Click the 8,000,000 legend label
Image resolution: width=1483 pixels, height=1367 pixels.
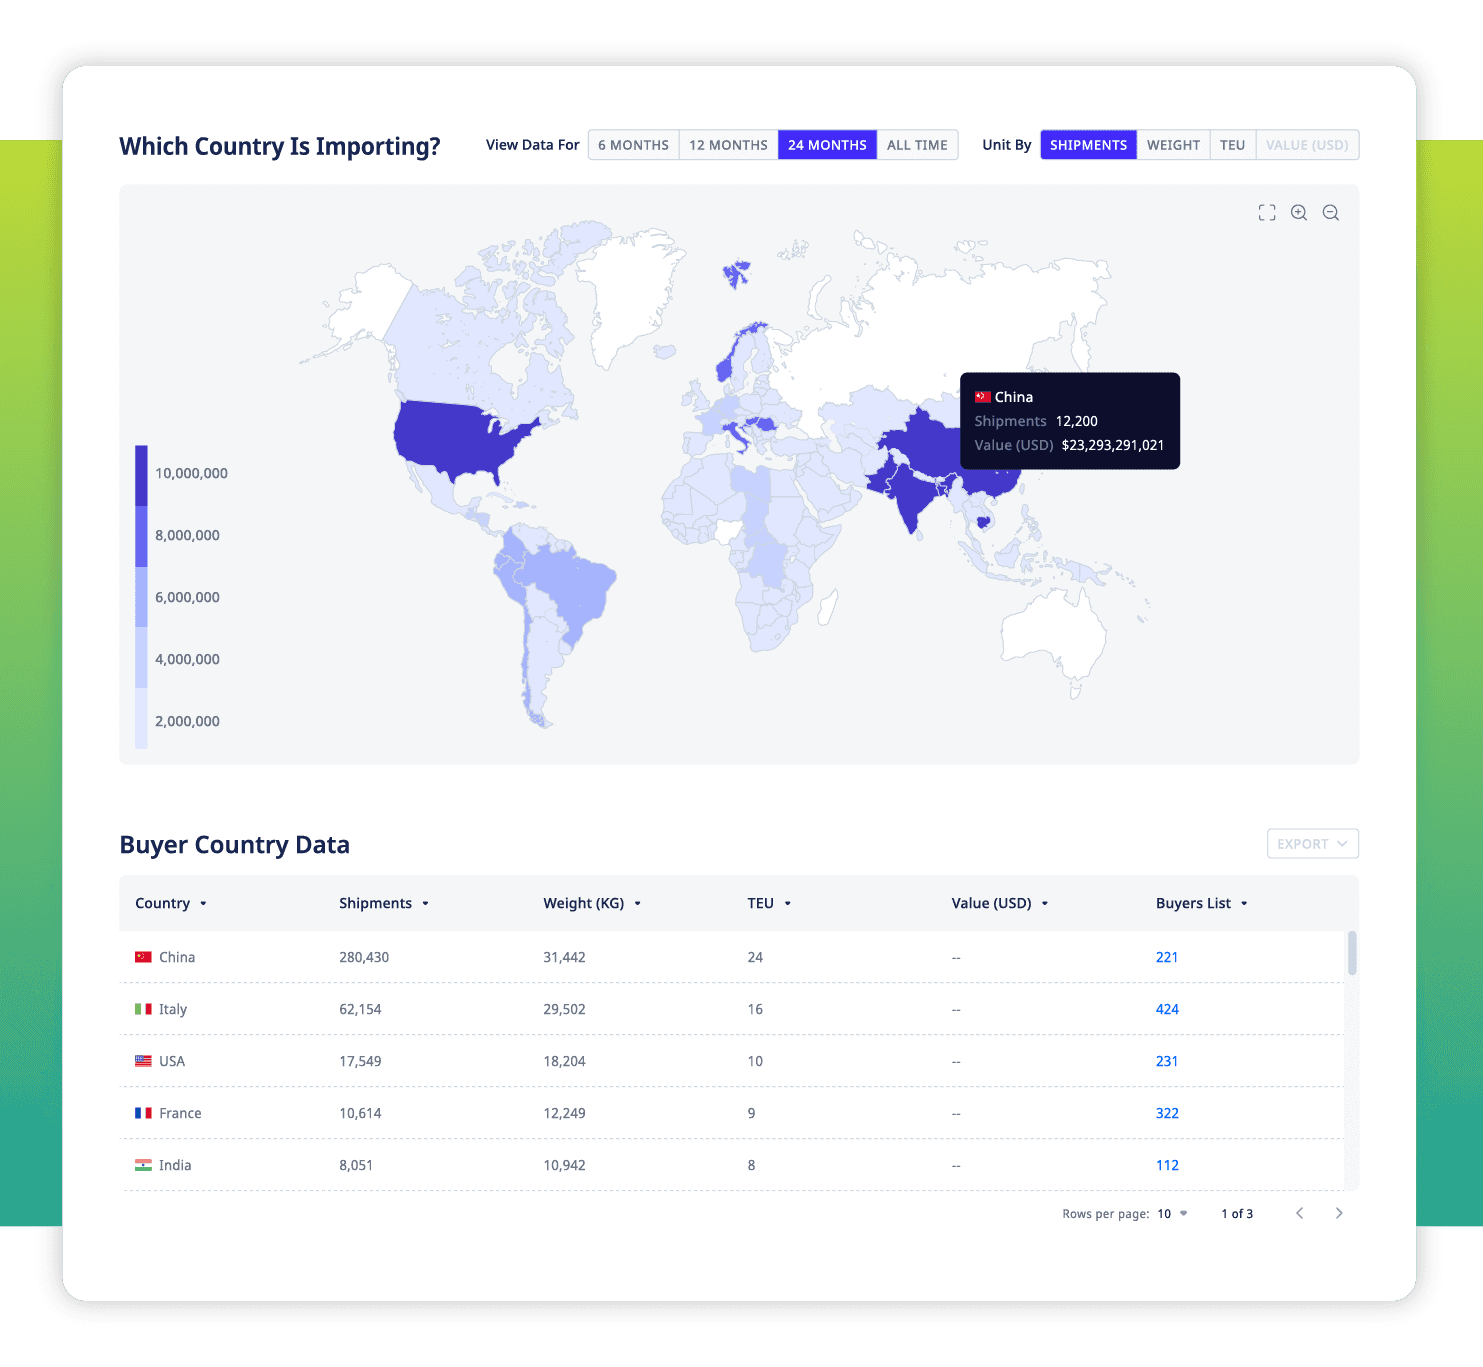coord(187,535)
